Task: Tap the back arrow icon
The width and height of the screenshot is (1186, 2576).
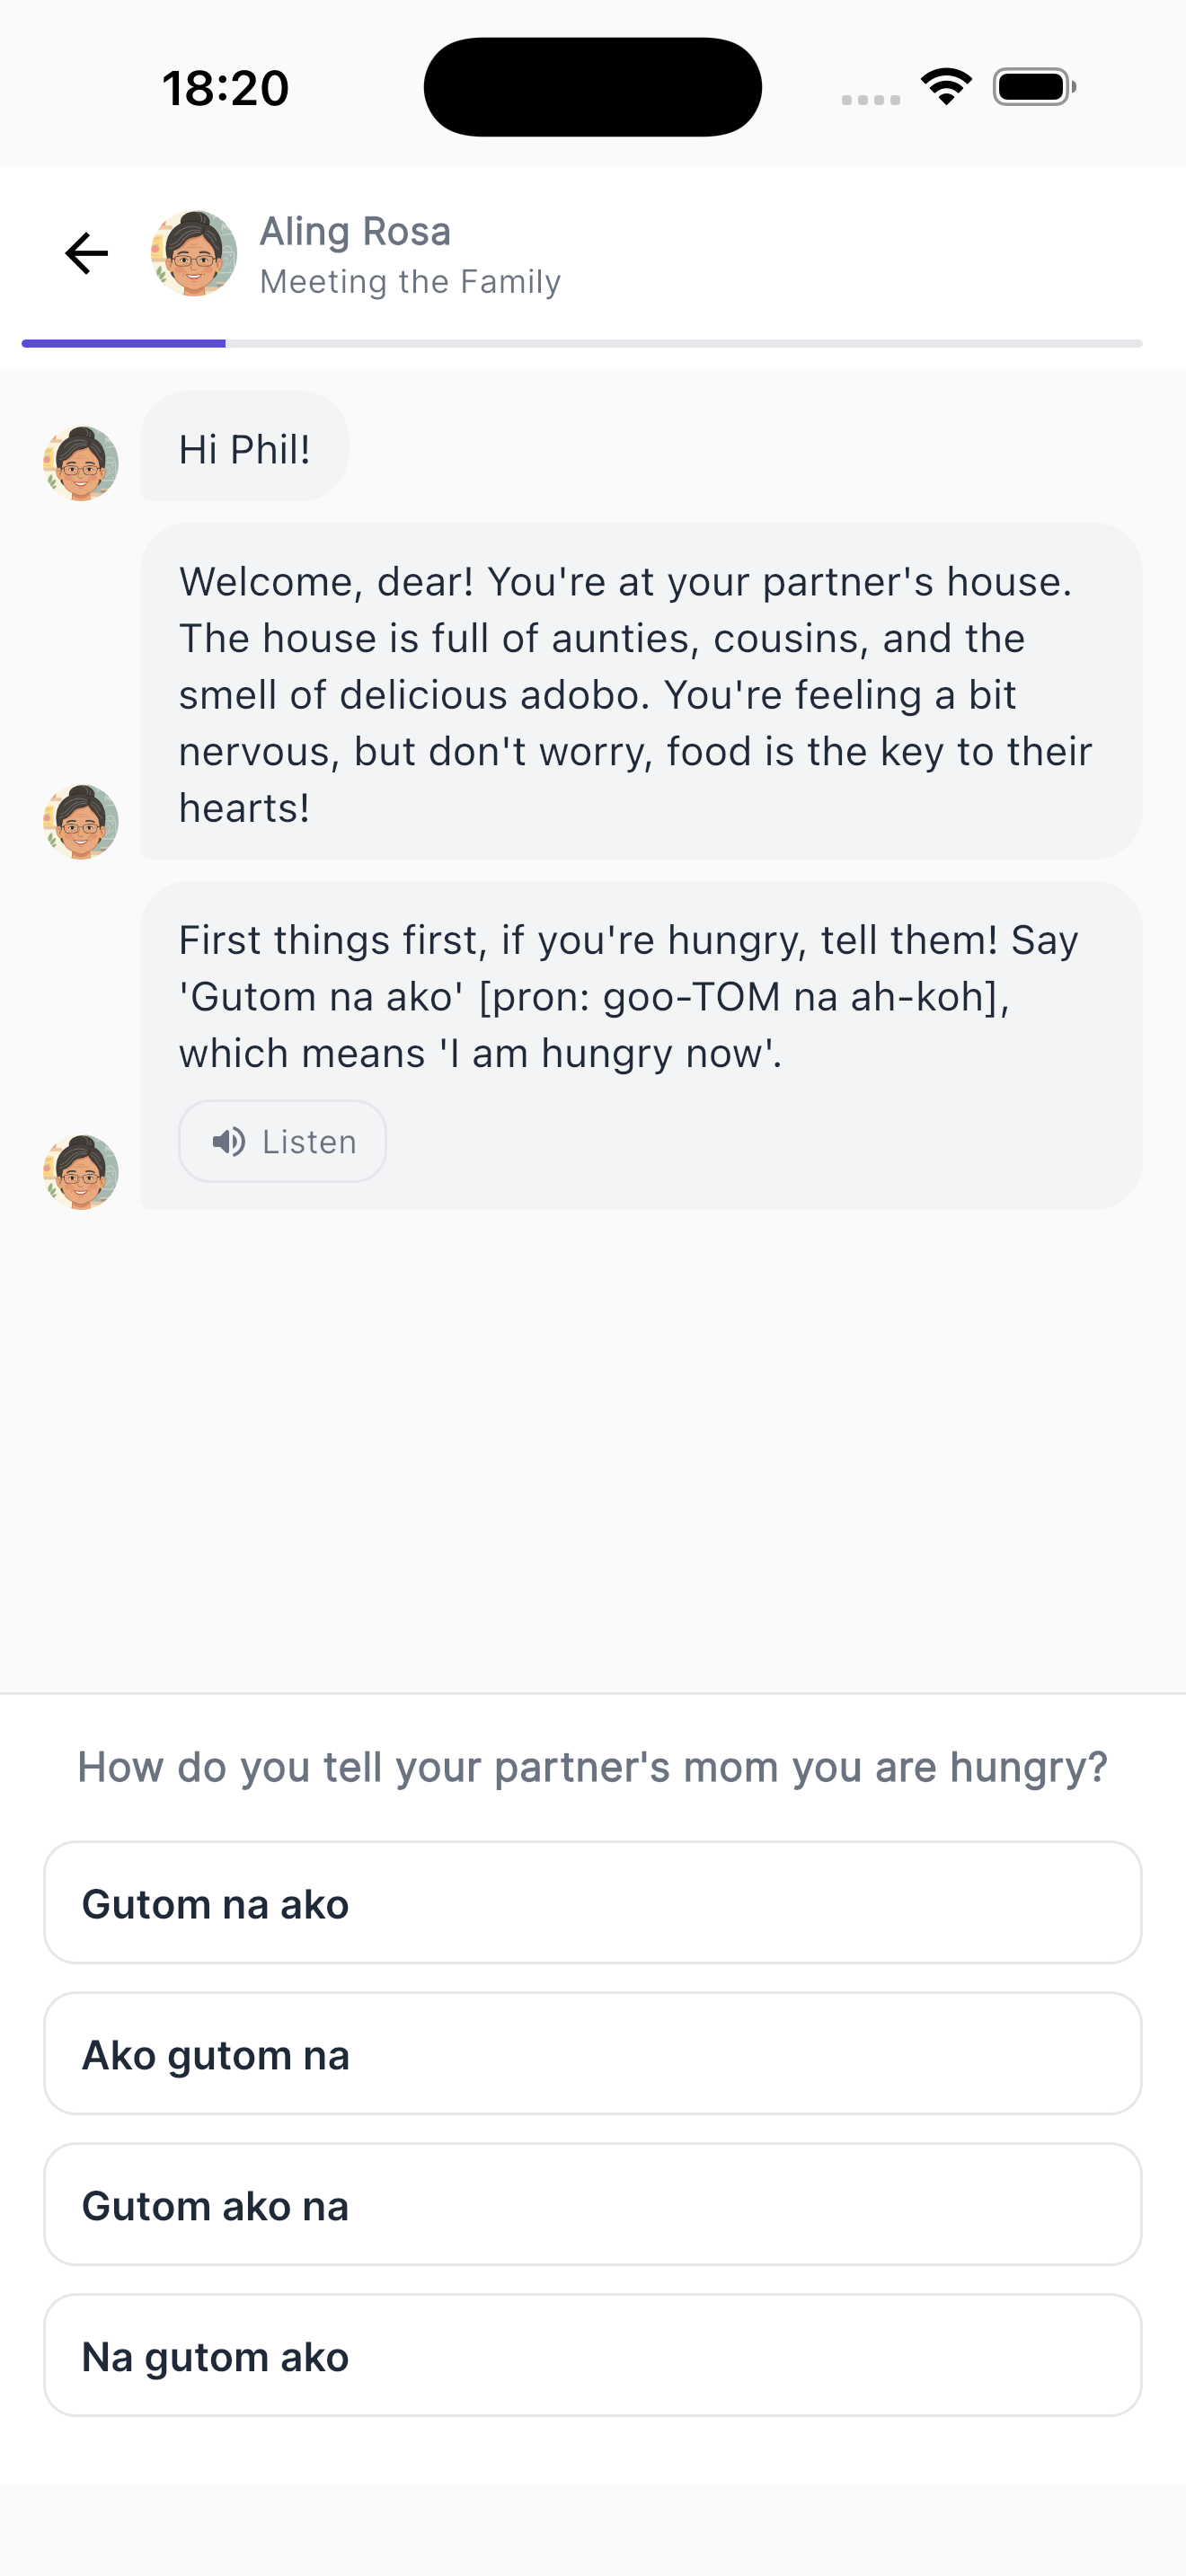Action: point(86,253)
